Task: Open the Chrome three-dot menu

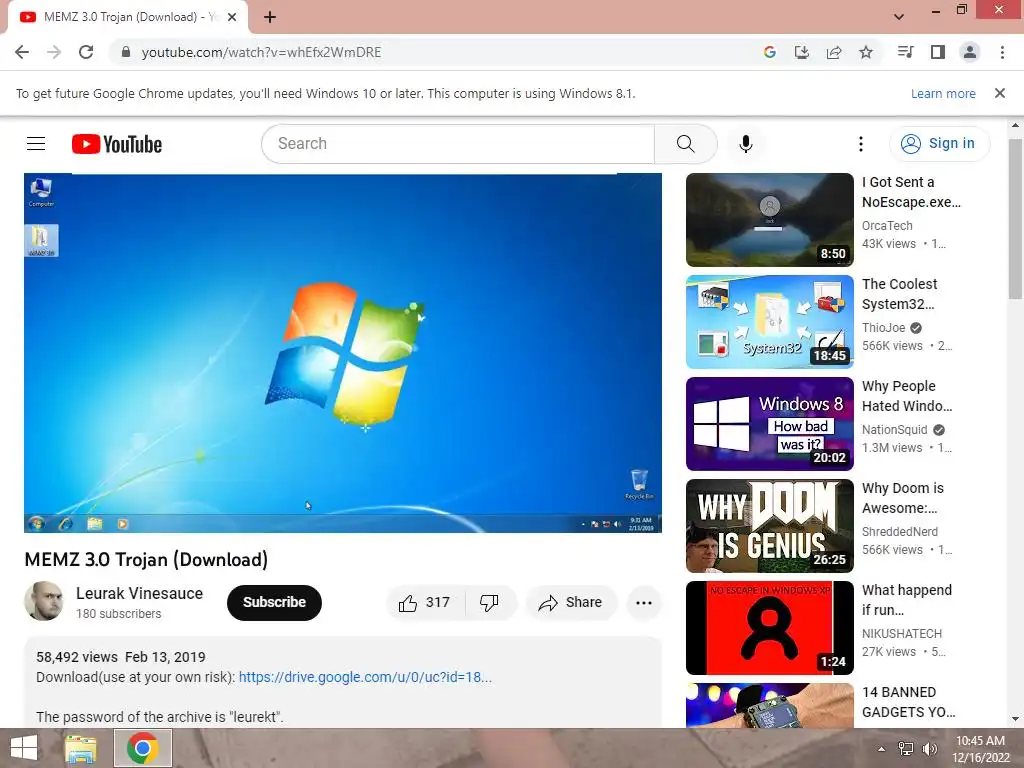Action: [1002, 52]
